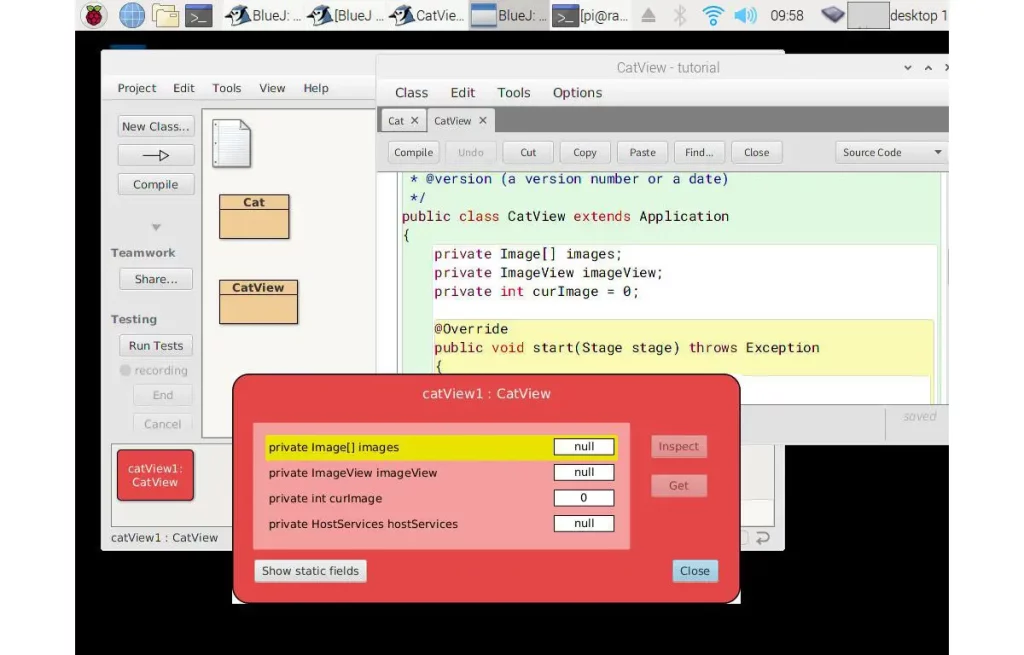
Task: Select the private ImageView imageView field row
Action: click(x=441, y=473)
